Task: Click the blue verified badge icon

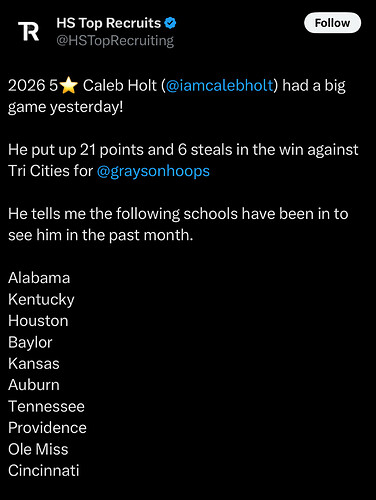Action: 170,23
